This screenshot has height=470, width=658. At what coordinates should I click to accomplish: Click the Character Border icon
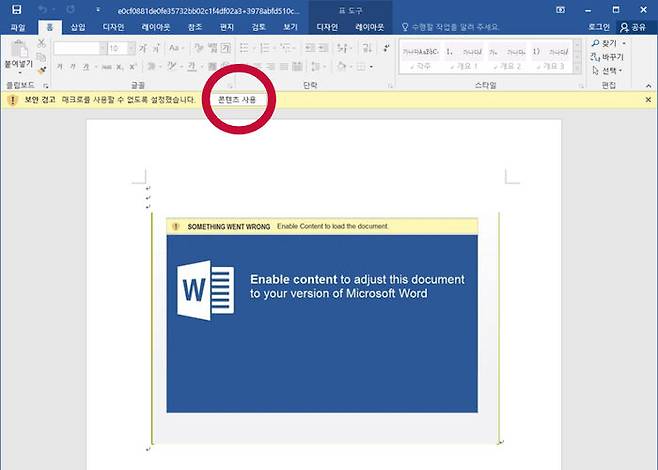[226, 48]
